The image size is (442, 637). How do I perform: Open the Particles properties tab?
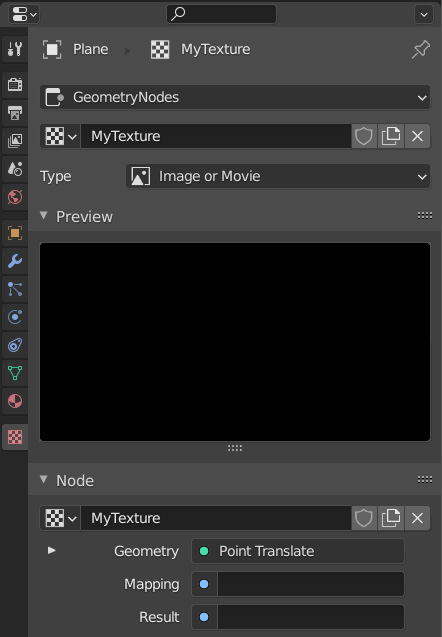pos(15,289)
